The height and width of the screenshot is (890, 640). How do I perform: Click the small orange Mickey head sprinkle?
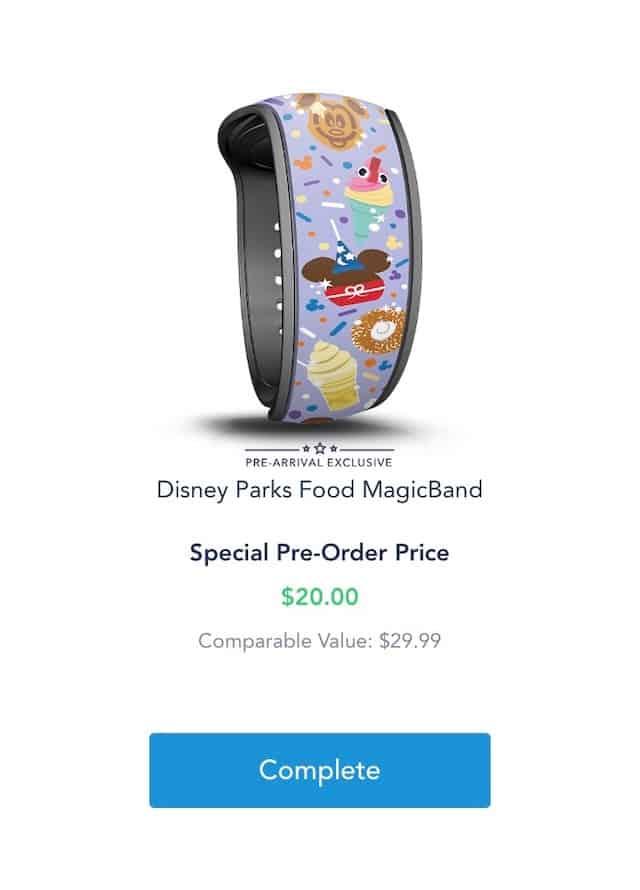click(302, 162)
